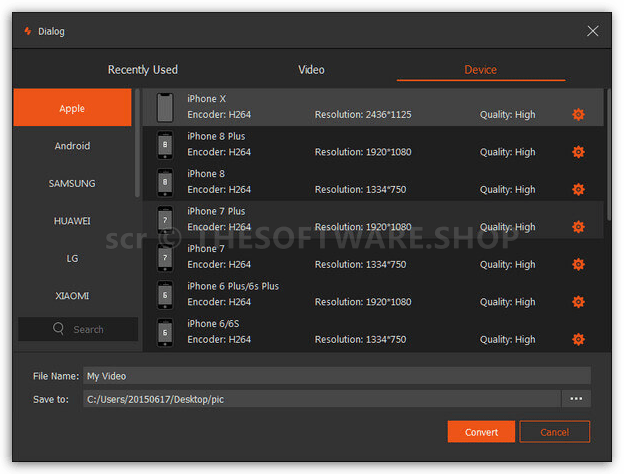
Task: Select the "iPhone 8 Plus" preset name
Action: tap(216, 136)
